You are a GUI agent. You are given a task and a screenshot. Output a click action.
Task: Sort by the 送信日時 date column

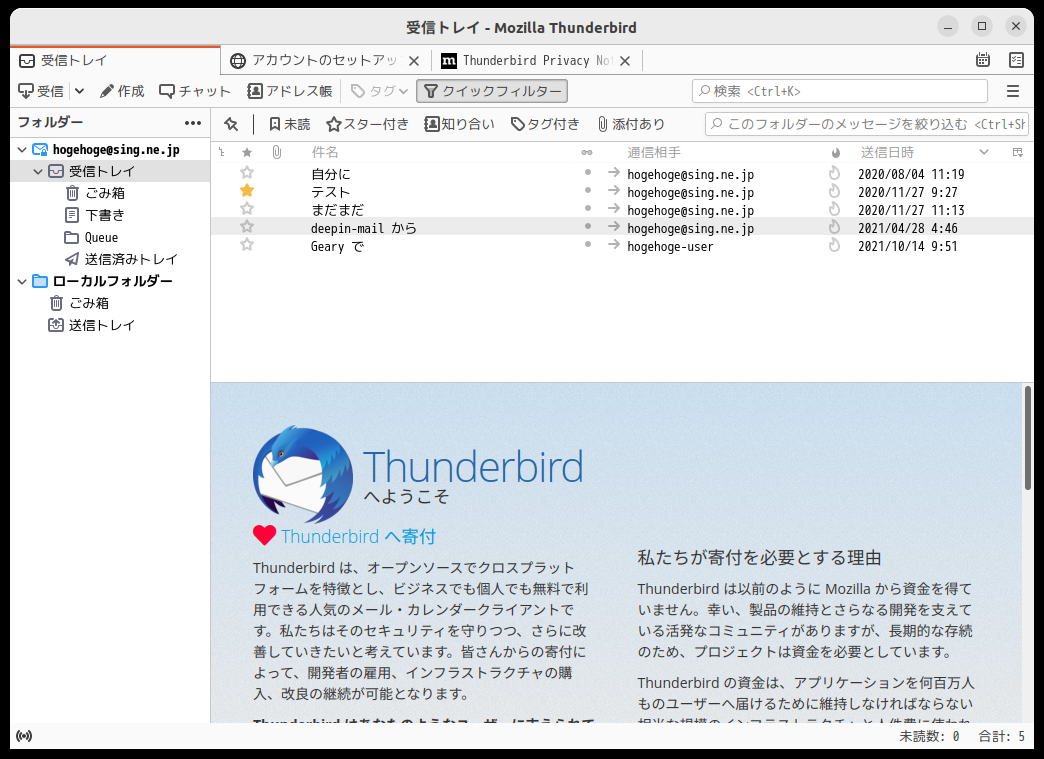click(887, 152)
